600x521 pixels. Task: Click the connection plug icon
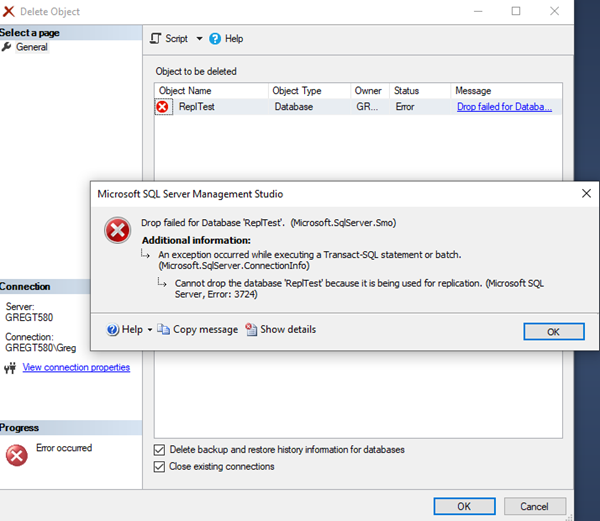point(10,368)
